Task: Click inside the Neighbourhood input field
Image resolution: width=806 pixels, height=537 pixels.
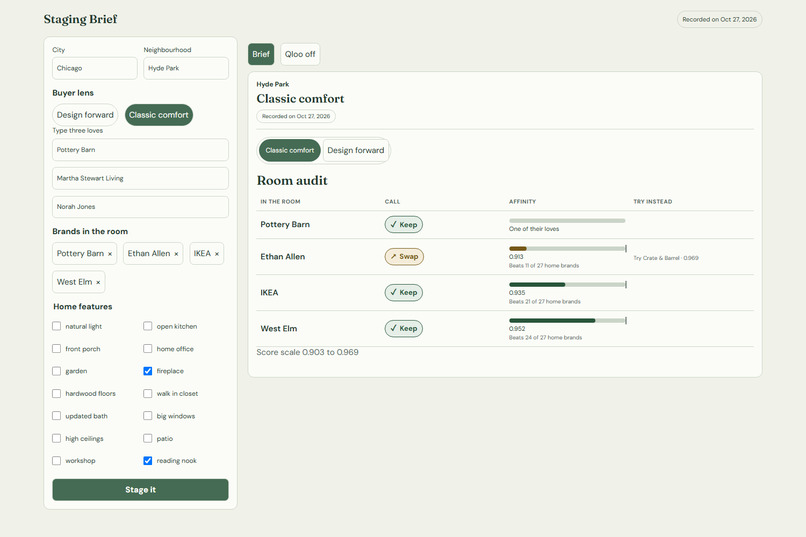Action: tap(186, 68)
